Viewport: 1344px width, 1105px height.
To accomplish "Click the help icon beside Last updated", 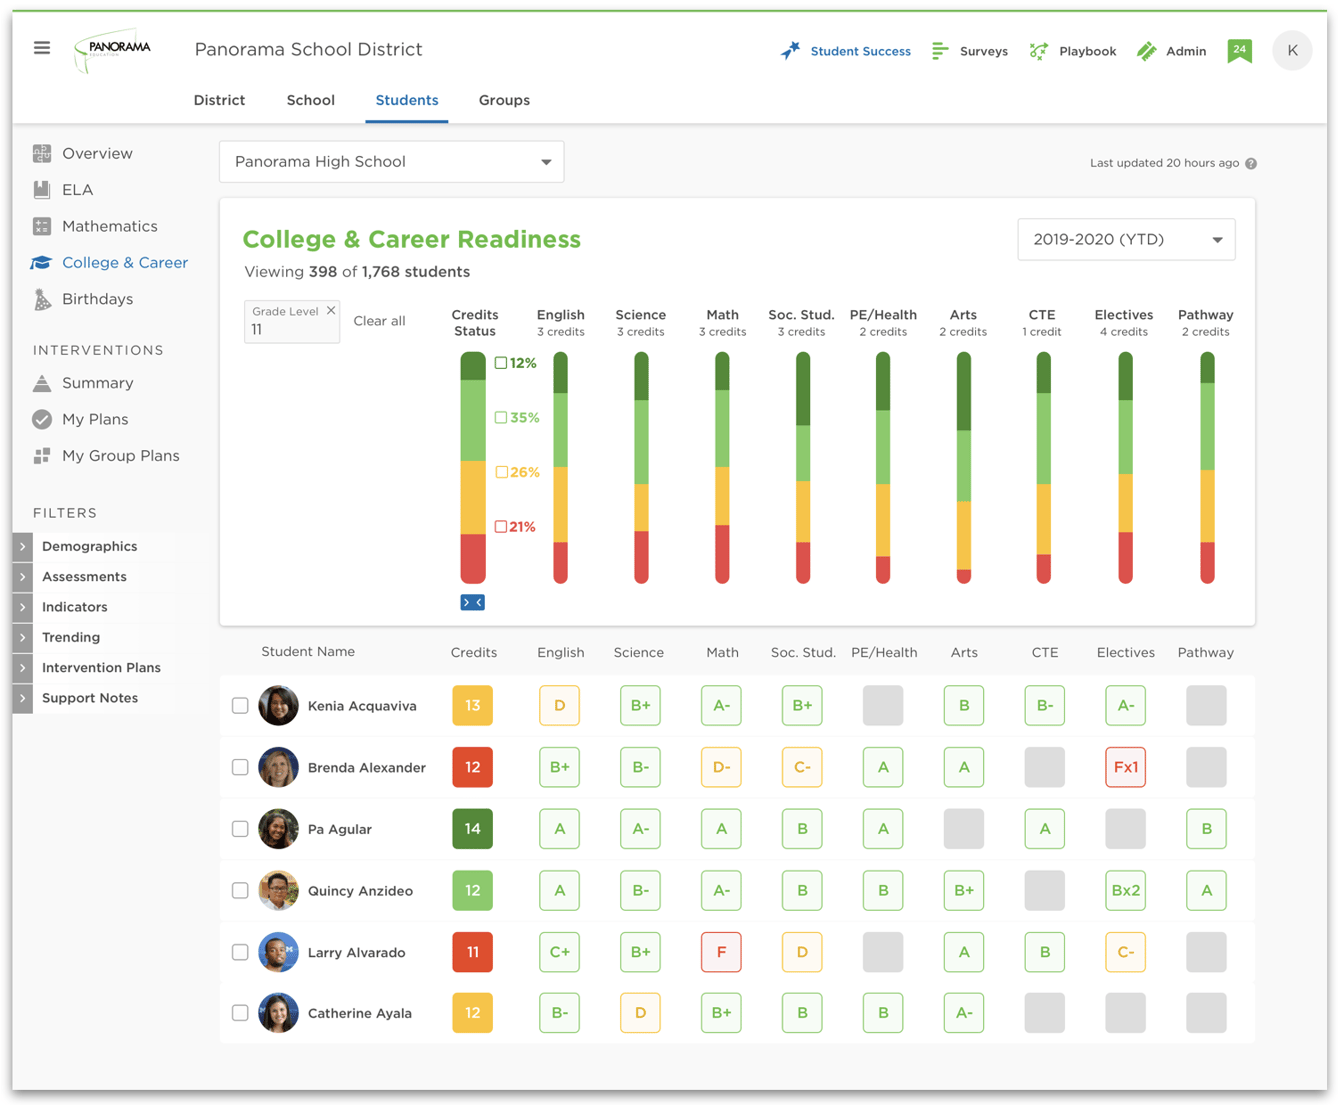I will 1251,164.
